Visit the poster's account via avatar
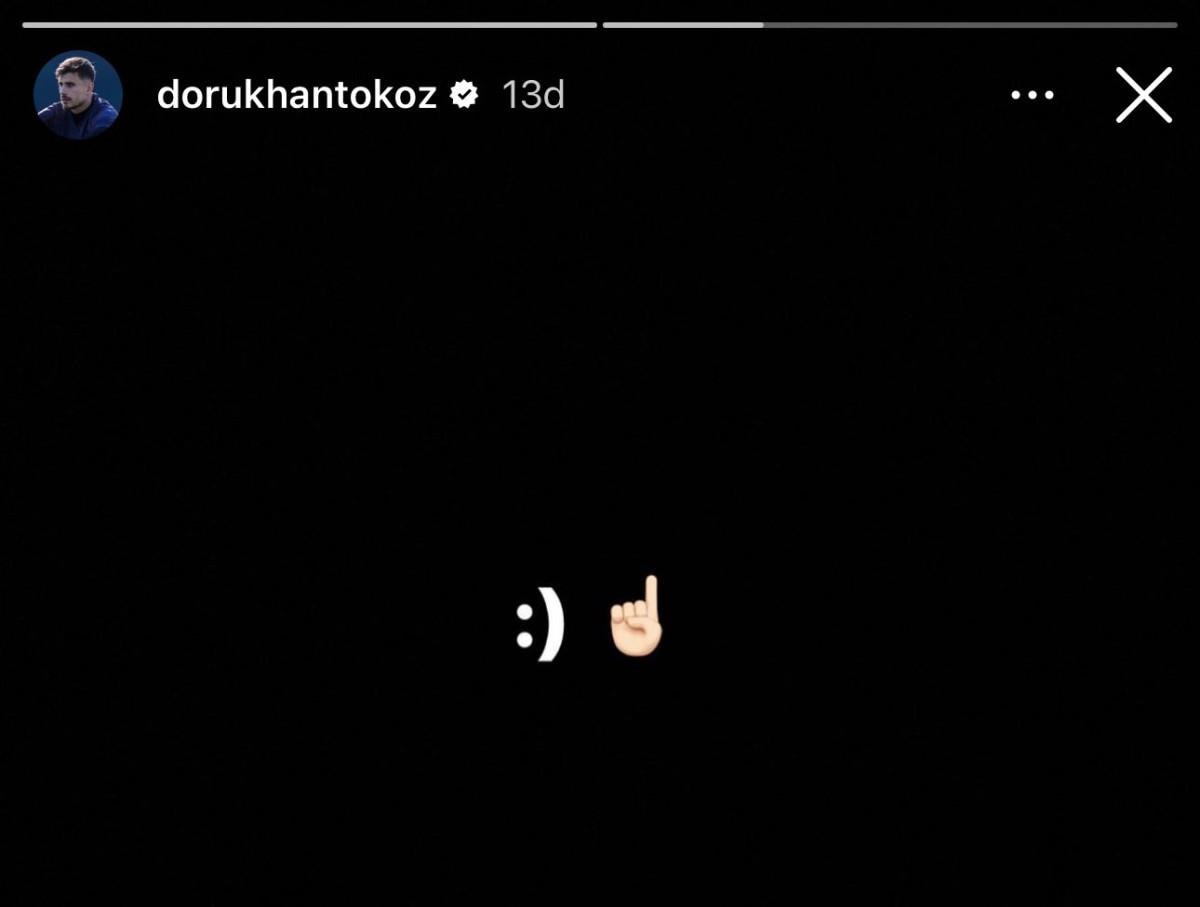 (x=78, y=95)
